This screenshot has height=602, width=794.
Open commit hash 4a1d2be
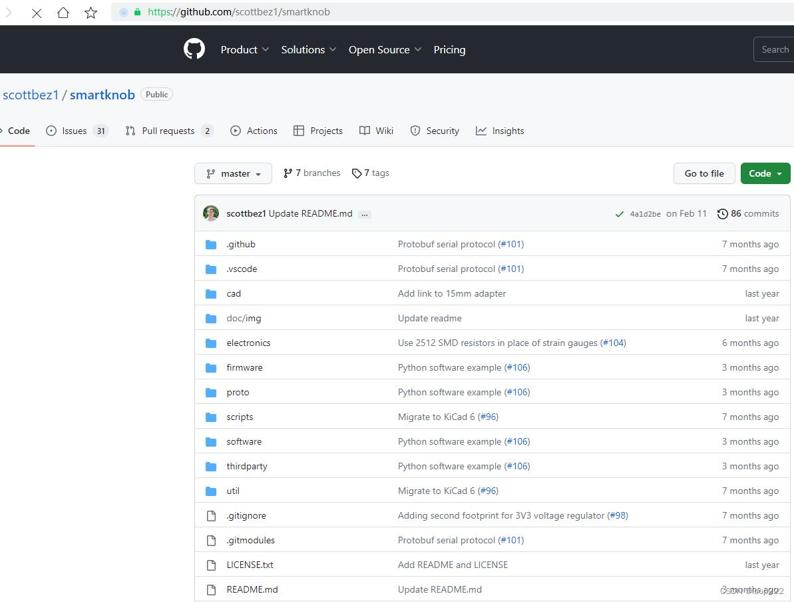645,214
